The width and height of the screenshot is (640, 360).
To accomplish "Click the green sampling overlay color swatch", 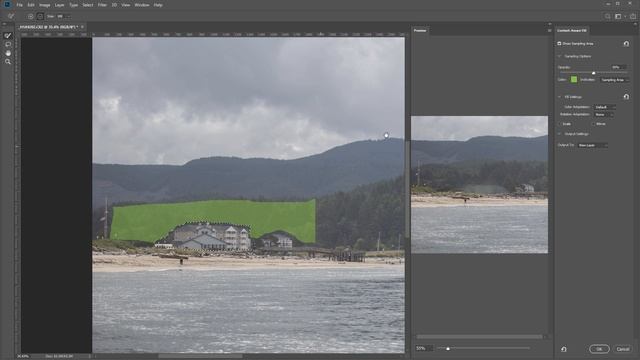I will point(574,80).
